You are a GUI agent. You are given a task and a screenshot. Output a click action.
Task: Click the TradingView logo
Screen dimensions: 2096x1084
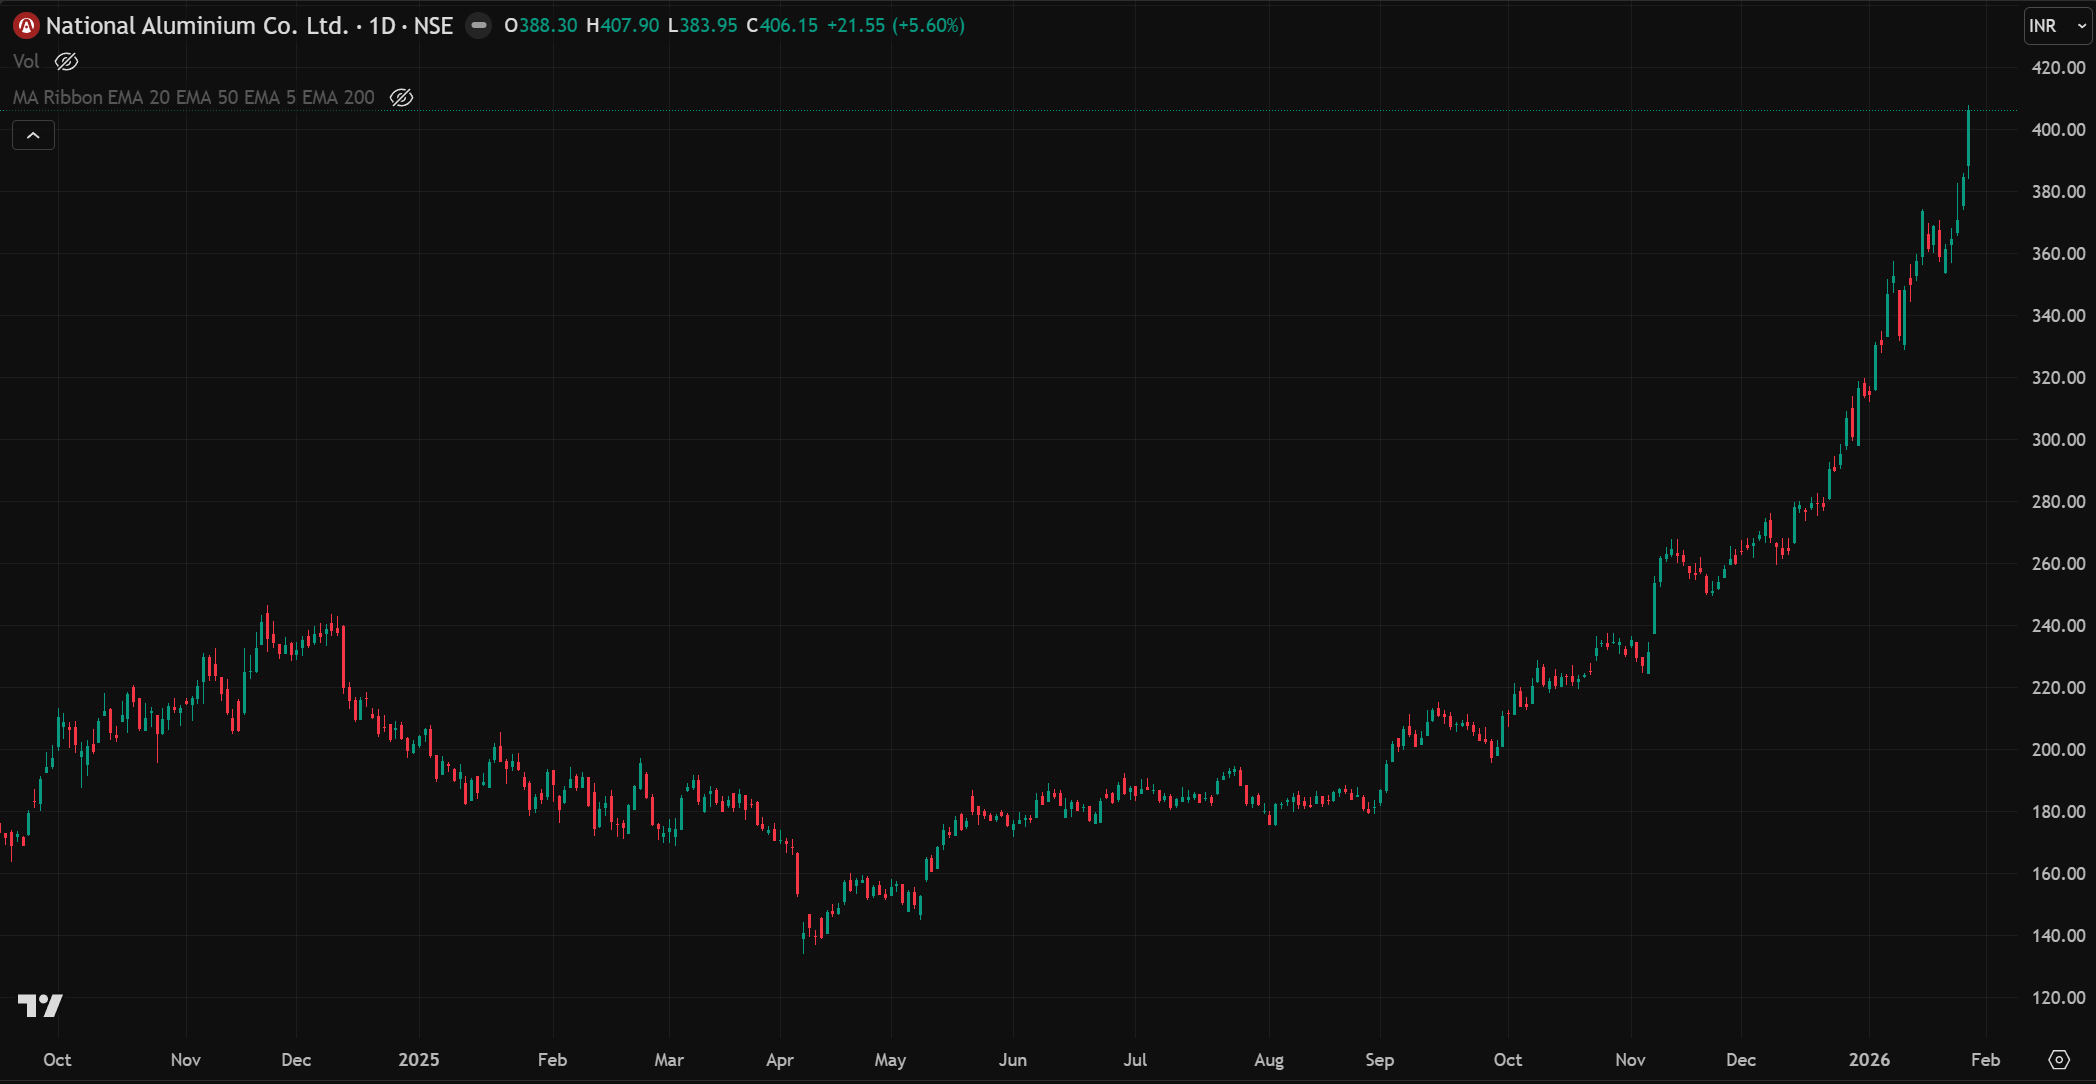pos(40,1005)
